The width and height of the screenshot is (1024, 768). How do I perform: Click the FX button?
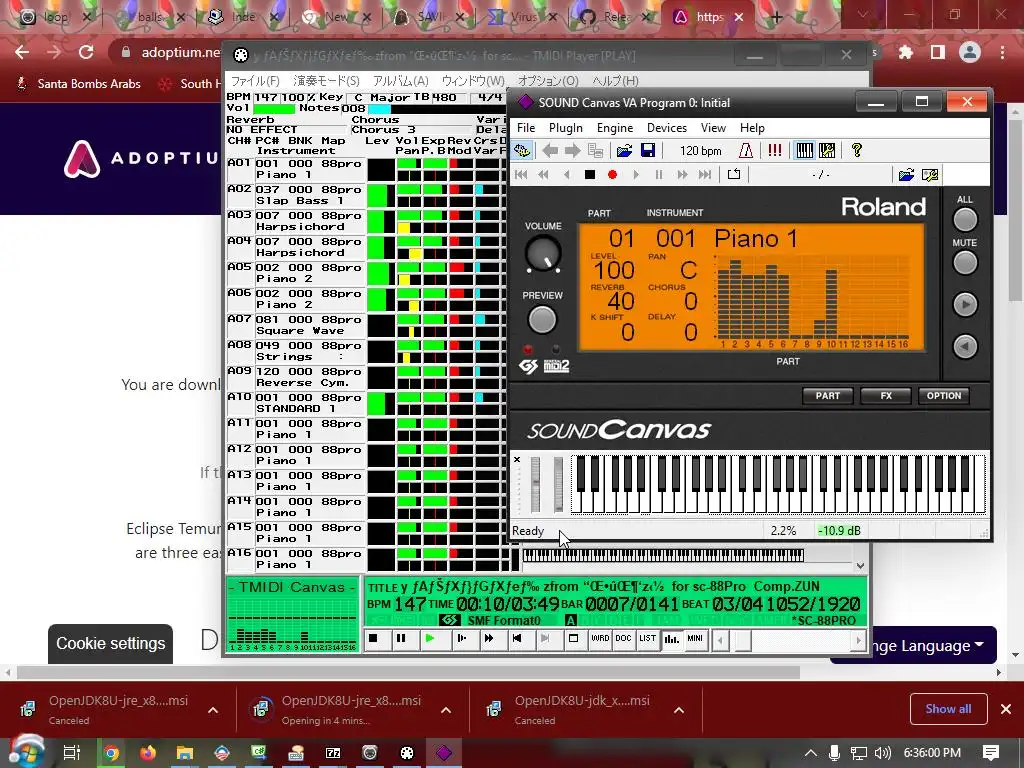886,396
